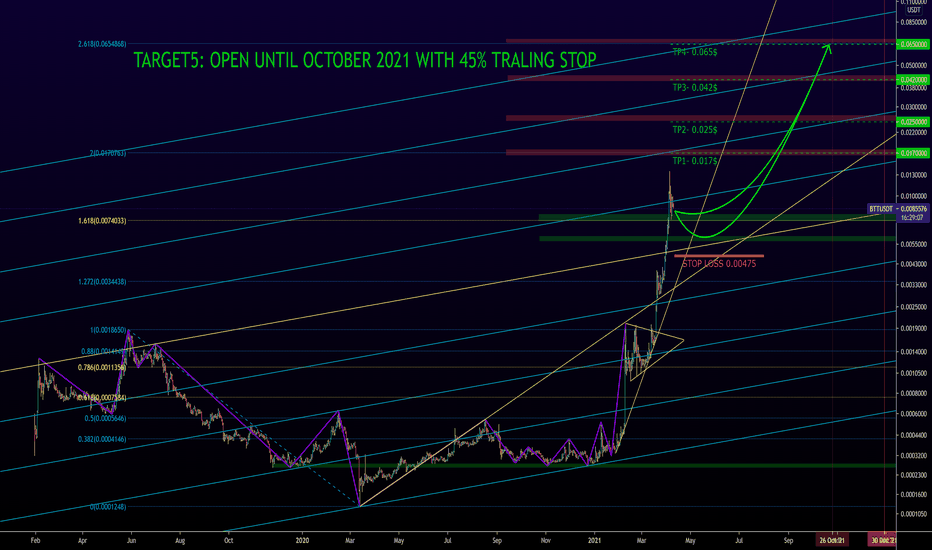932x550 pixels.
Task: Click the 0.382(0.0004146) Fibonacci level label
Action: [102, 439]
